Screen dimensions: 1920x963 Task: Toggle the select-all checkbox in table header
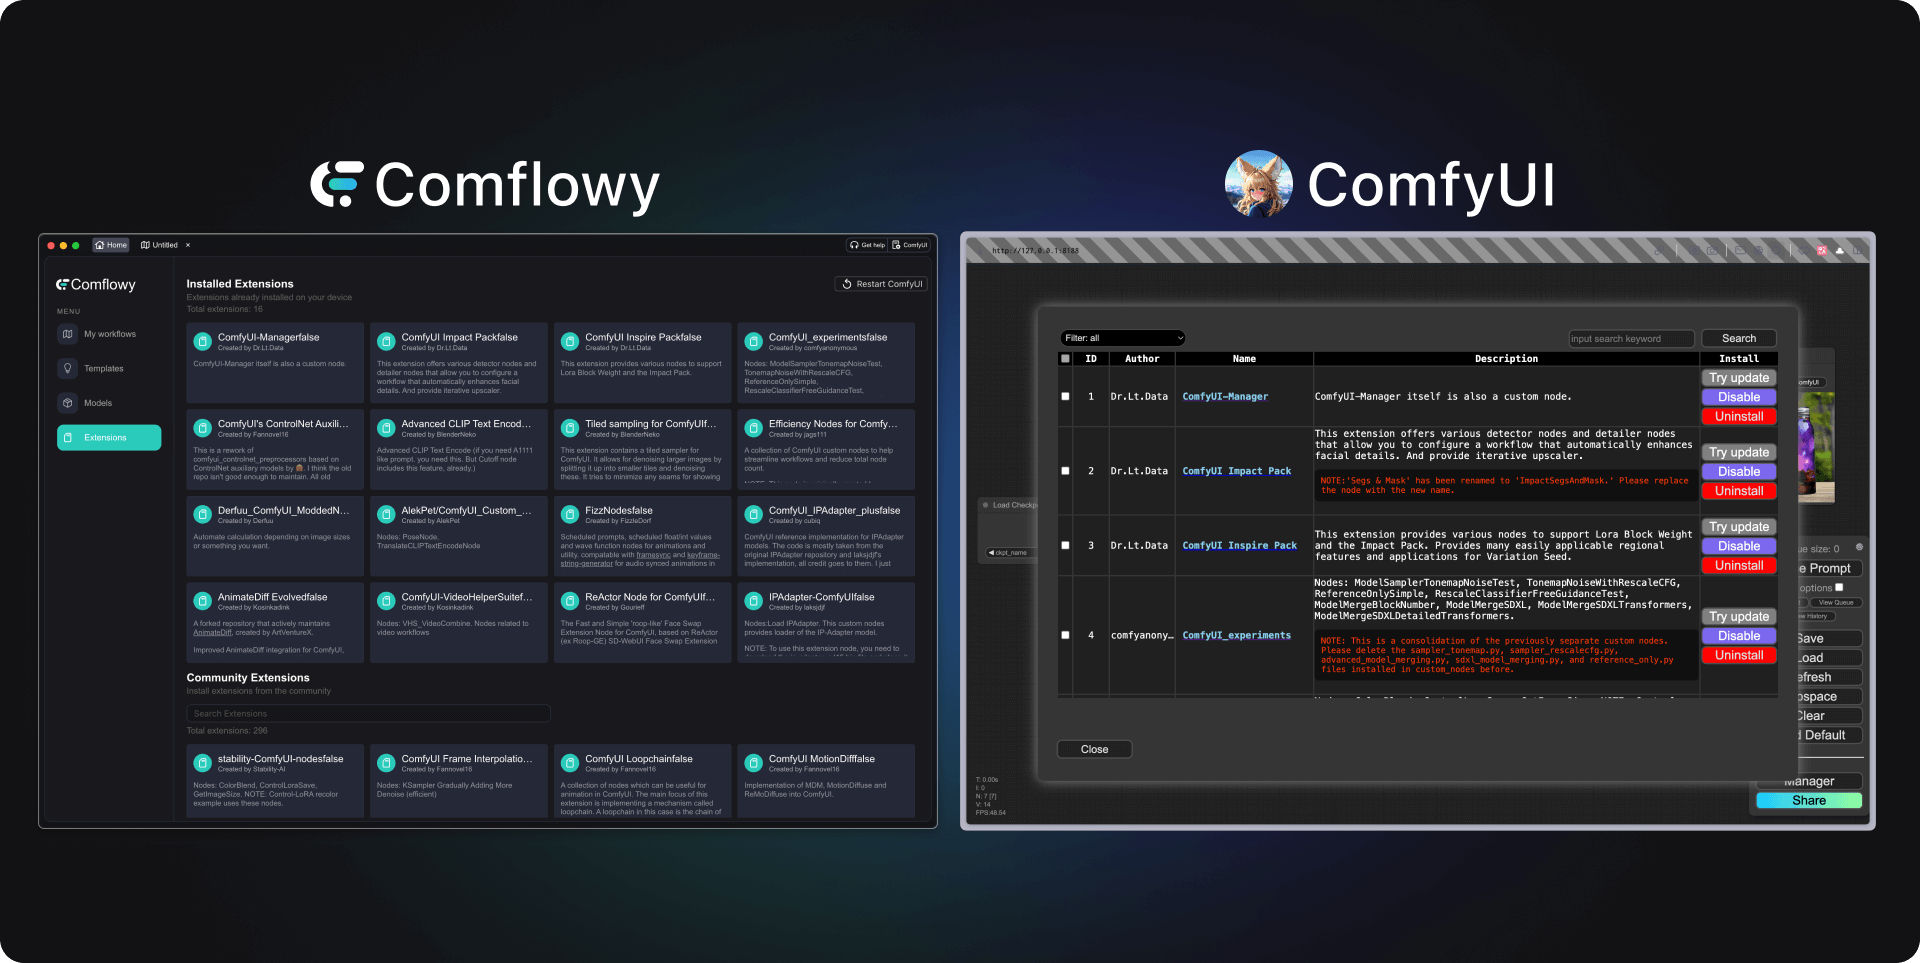pos(1065,359)
